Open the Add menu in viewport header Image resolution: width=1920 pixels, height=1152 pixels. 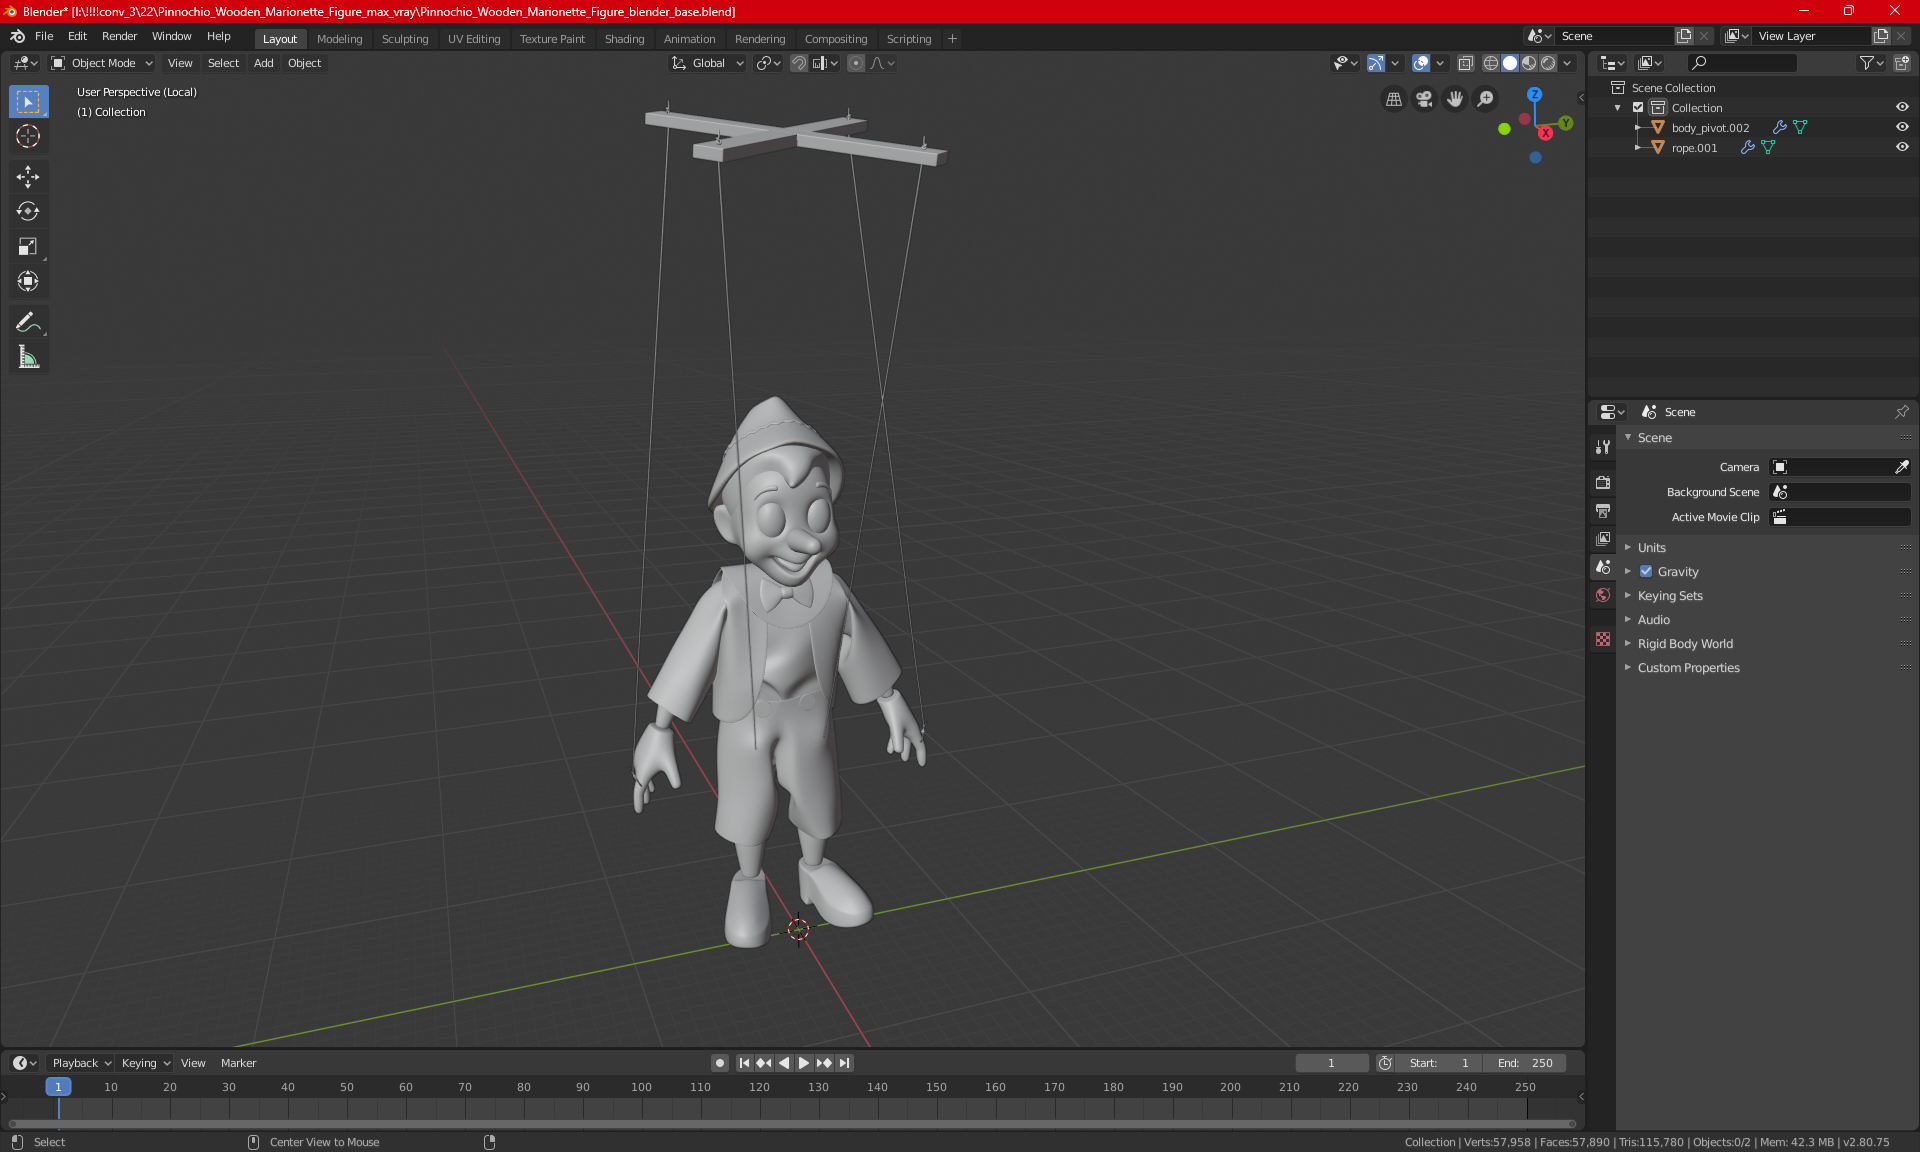coord(263,63)
